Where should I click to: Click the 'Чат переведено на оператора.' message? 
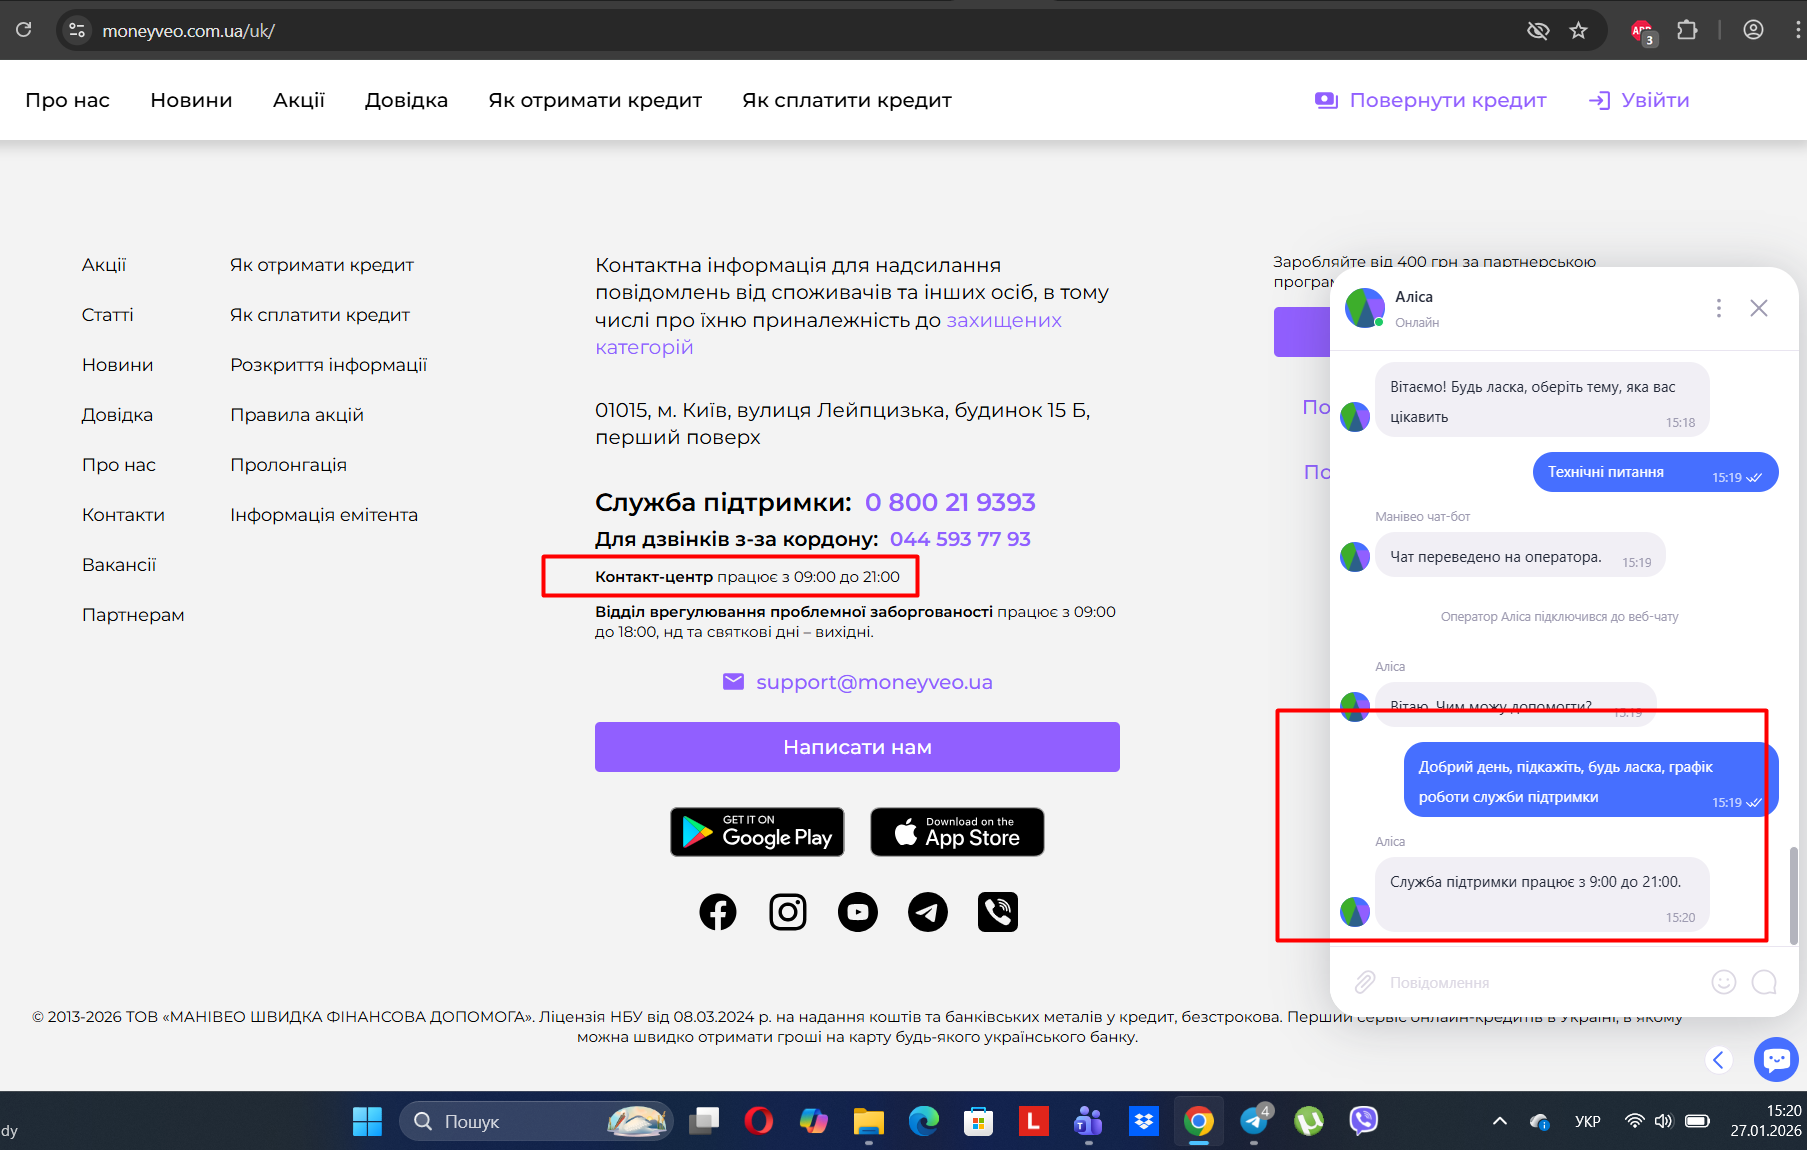coord(1520,555)
